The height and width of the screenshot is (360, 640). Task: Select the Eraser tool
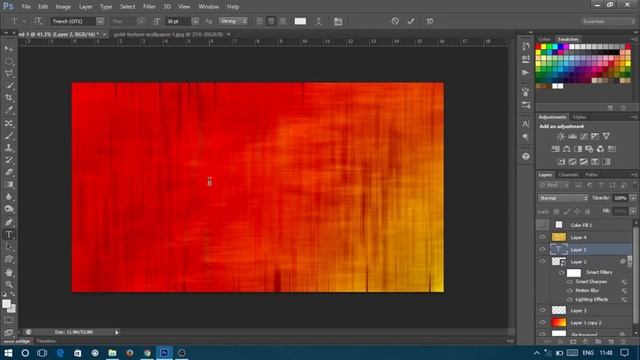pos(9,172)
